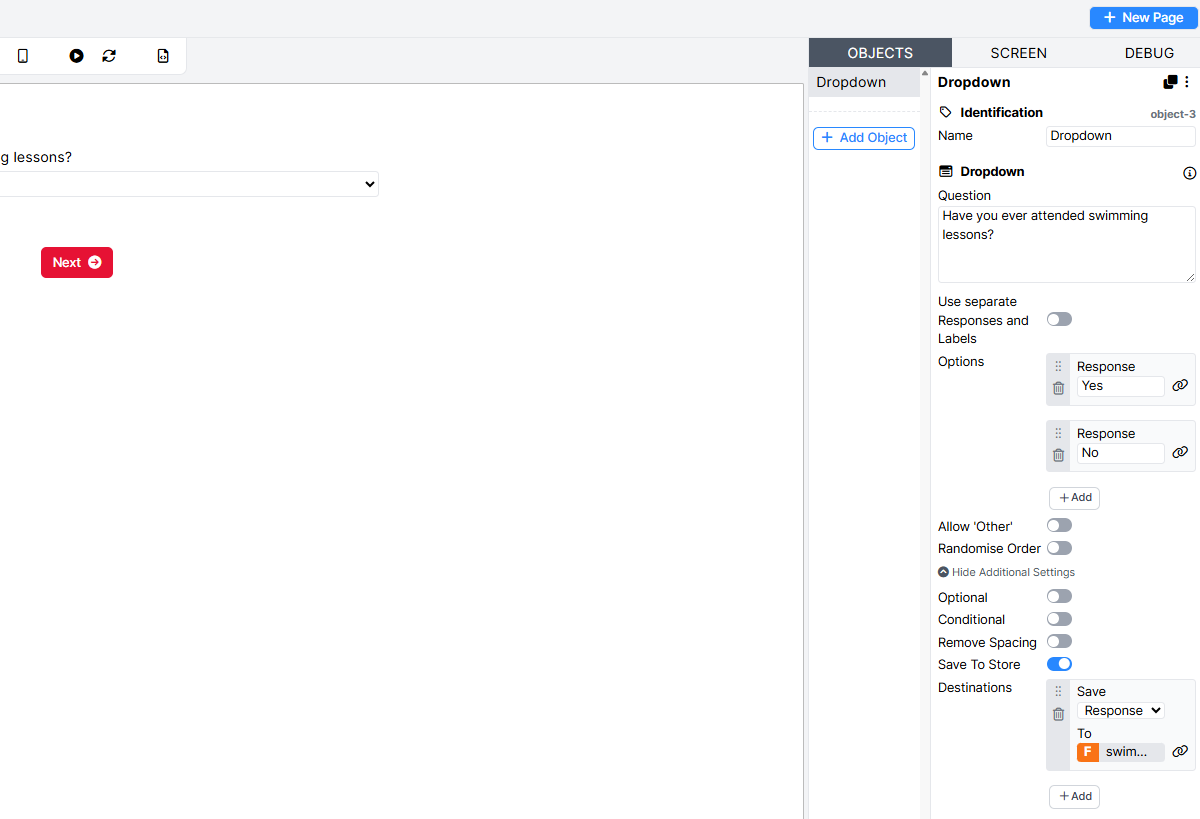Enable Allow 'Other' option
Screen dimensions: 1200x819
click(1059, 525)
